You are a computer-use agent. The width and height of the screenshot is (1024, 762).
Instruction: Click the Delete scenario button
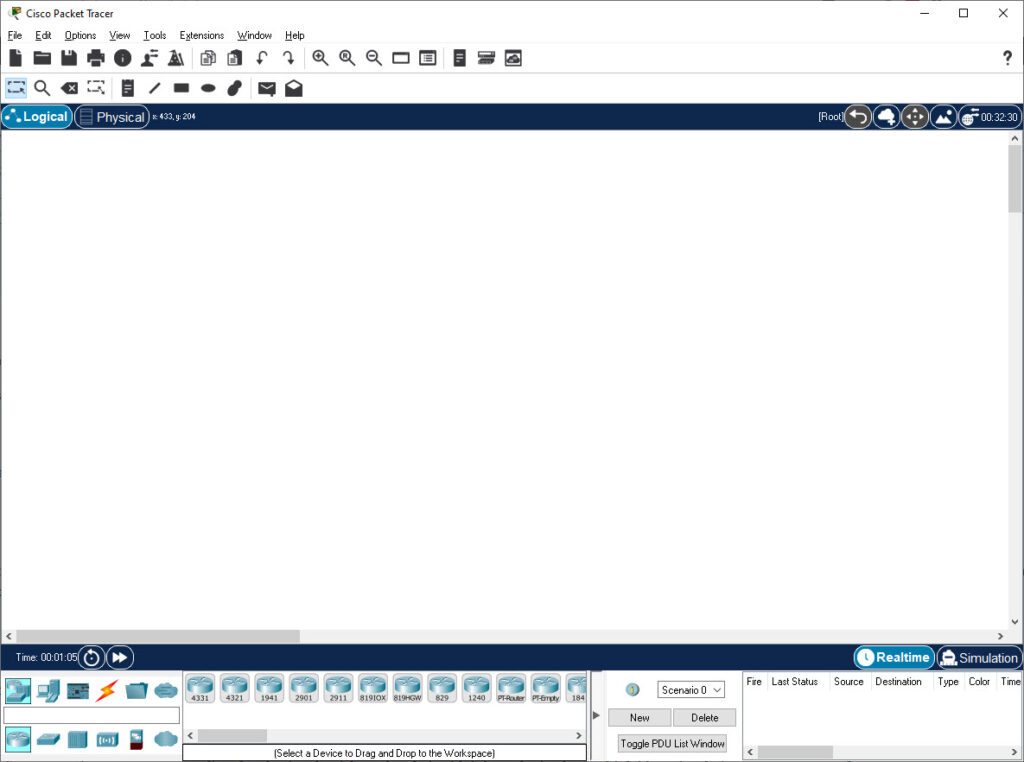pos(705,718)
